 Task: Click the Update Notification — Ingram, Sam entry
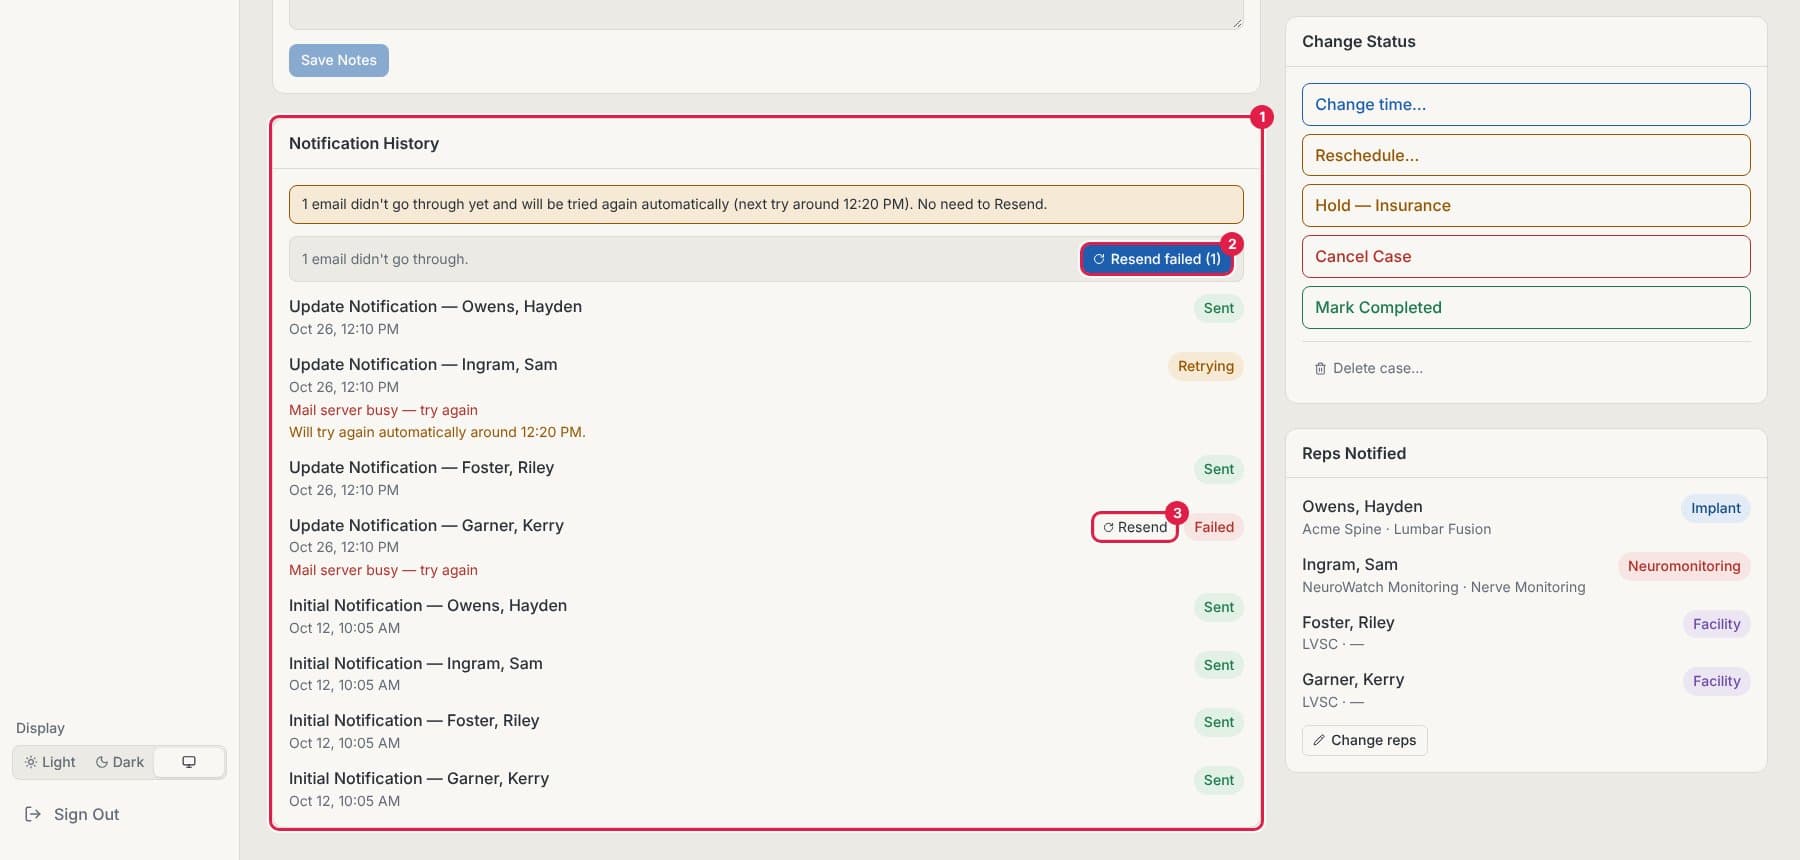(x=766, y=398)
